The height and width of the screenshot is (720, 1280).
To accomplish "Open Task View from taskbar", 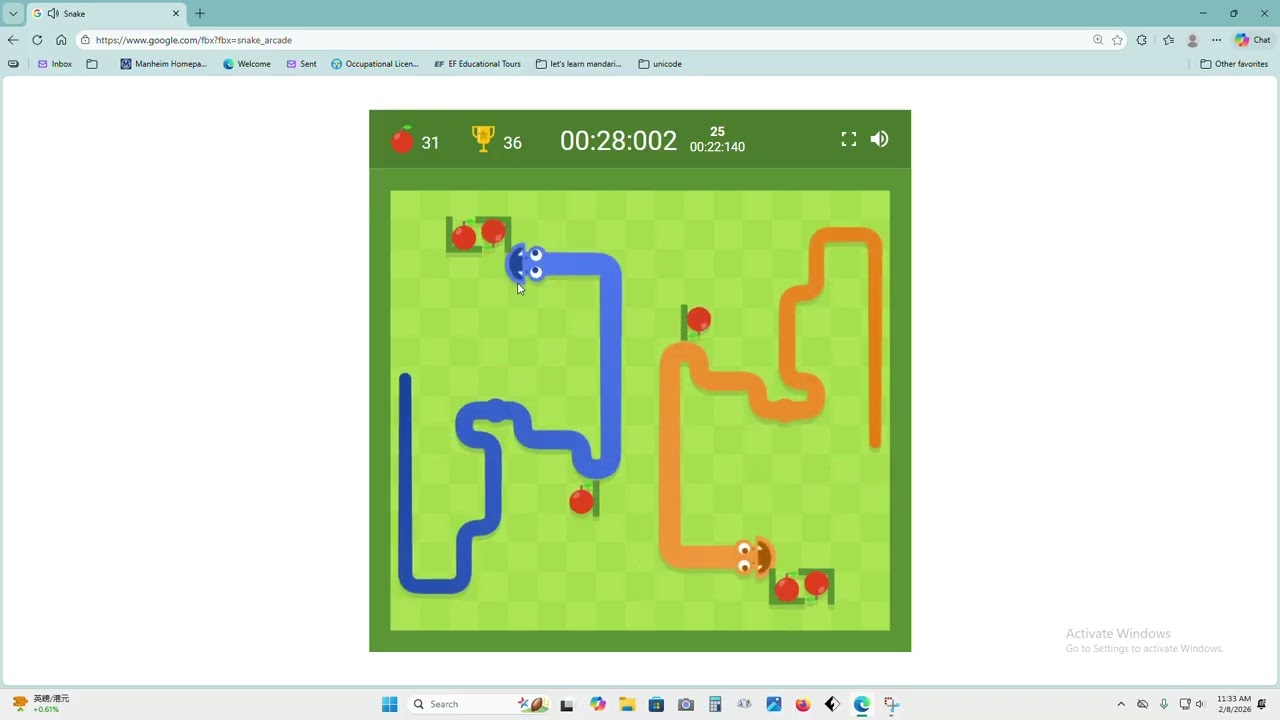I will click(567, 704).
